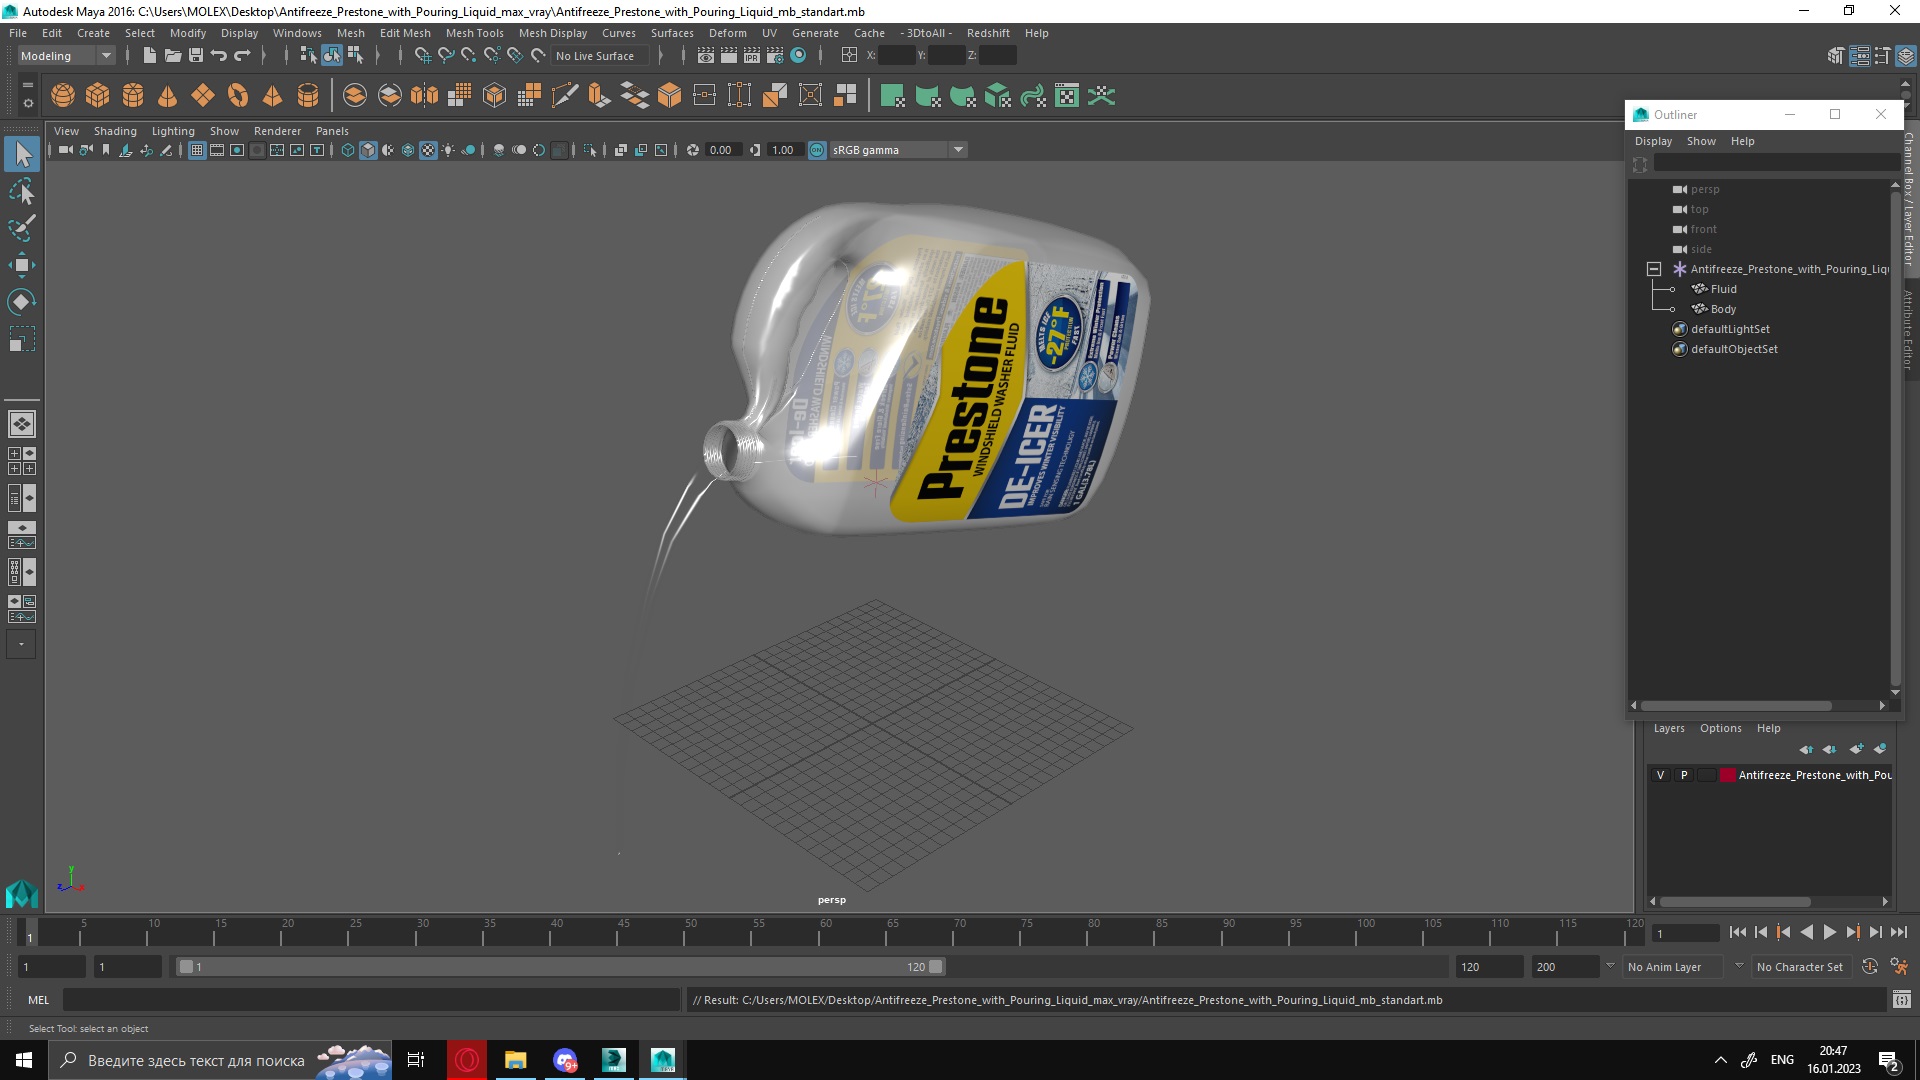1920x1080 pixels.
Task: Select the Body node in Outliner
Action: click(x=1723, y=309)
